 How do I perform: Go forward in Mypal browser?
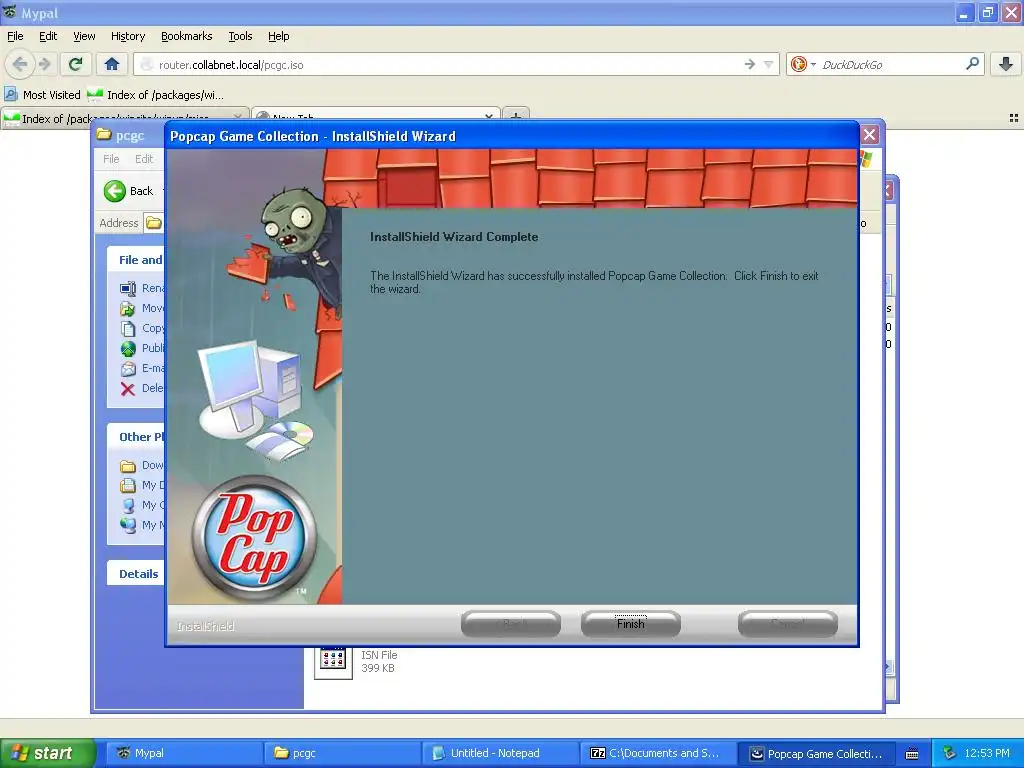[44, 64]
